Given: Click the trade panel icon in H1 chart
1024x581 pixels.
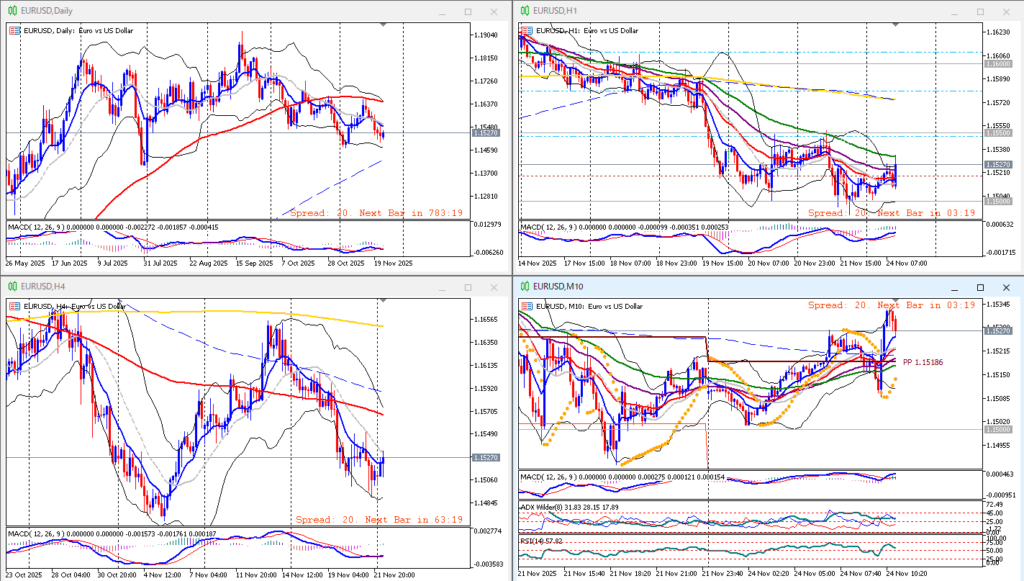Looking at the screenshot, I should click(526, 31).
